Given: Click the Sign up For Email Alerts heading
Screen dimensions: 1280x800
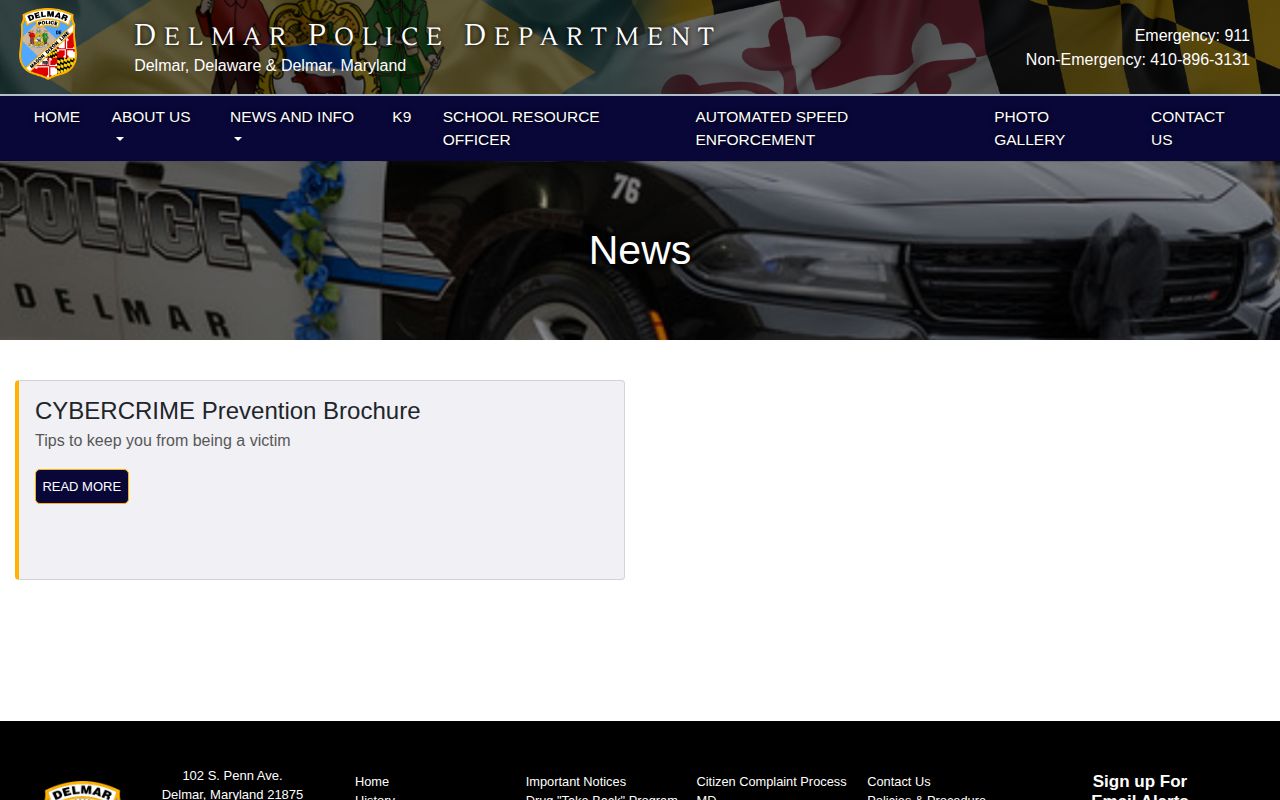Looking at the screenshot, I should 1140,788.
